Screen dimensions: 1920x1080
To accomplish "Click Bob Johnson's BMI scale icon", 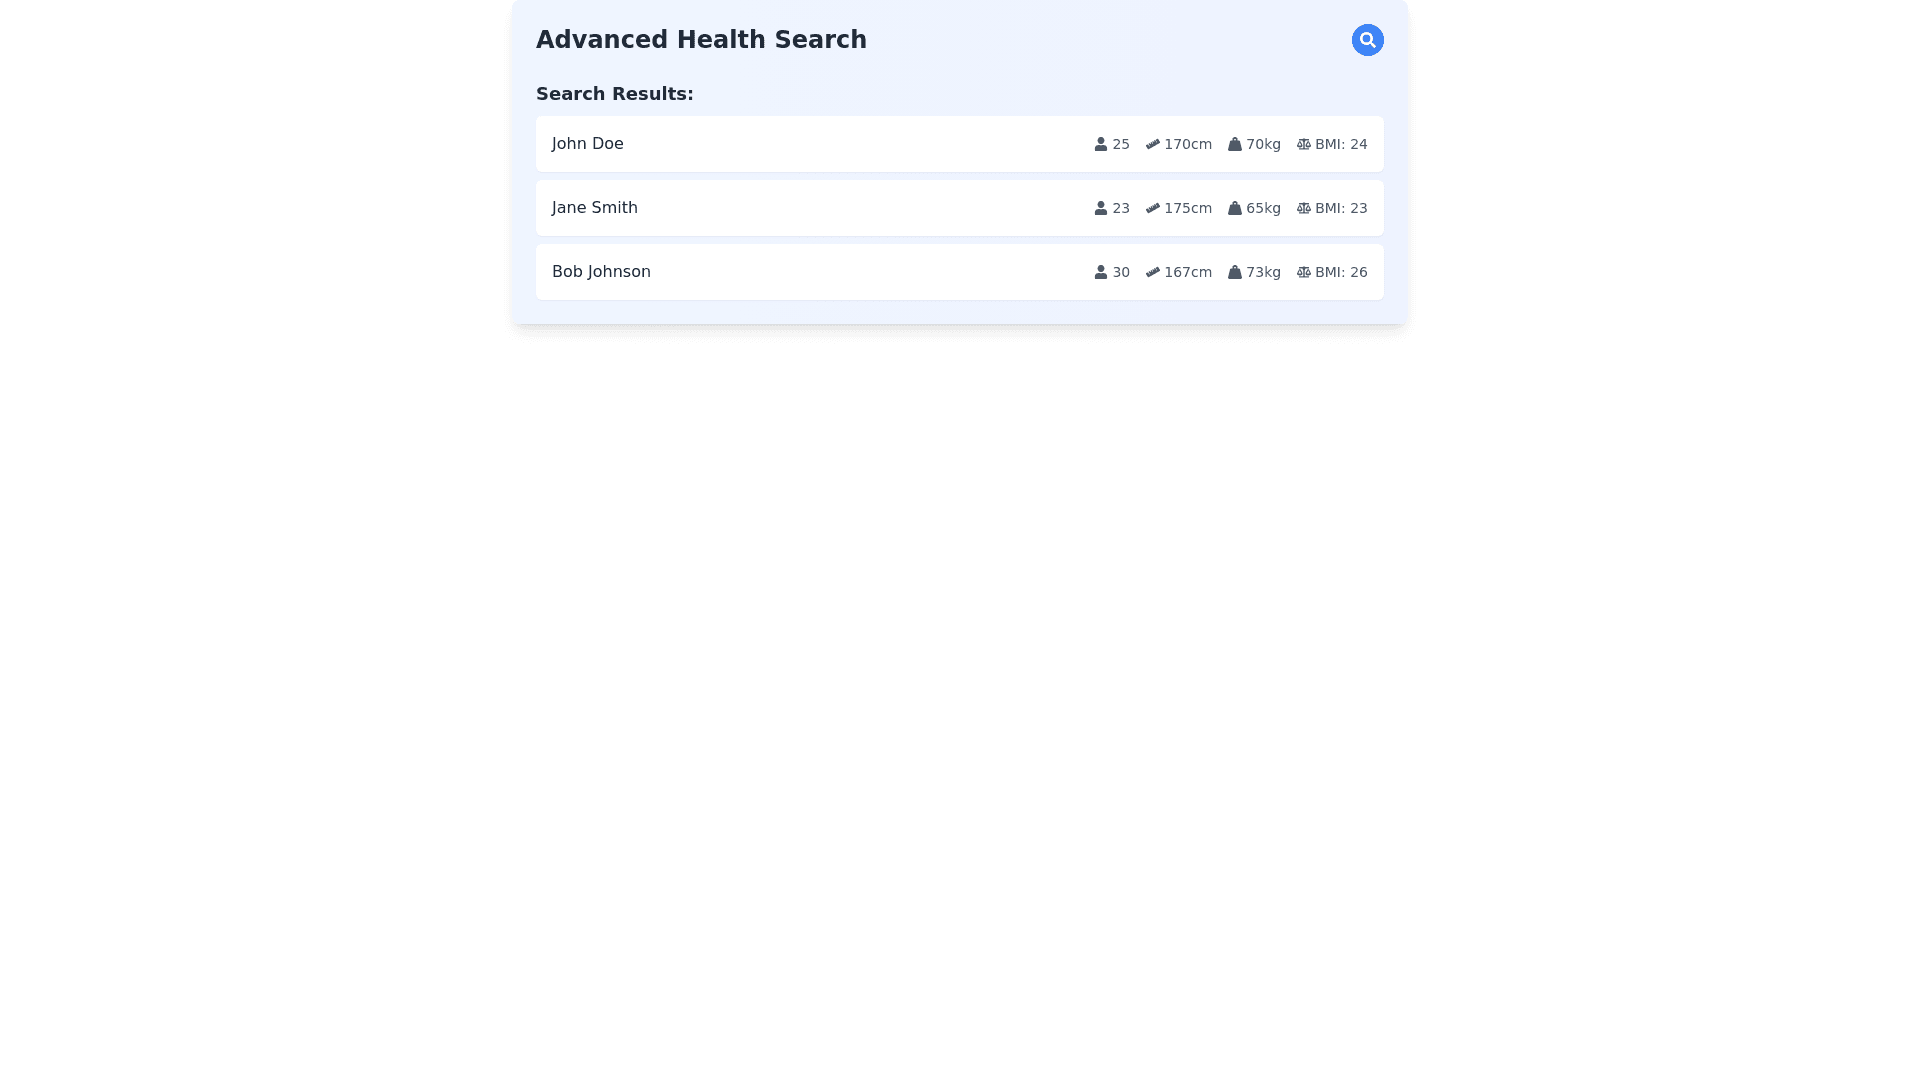I will [1303, 272].
